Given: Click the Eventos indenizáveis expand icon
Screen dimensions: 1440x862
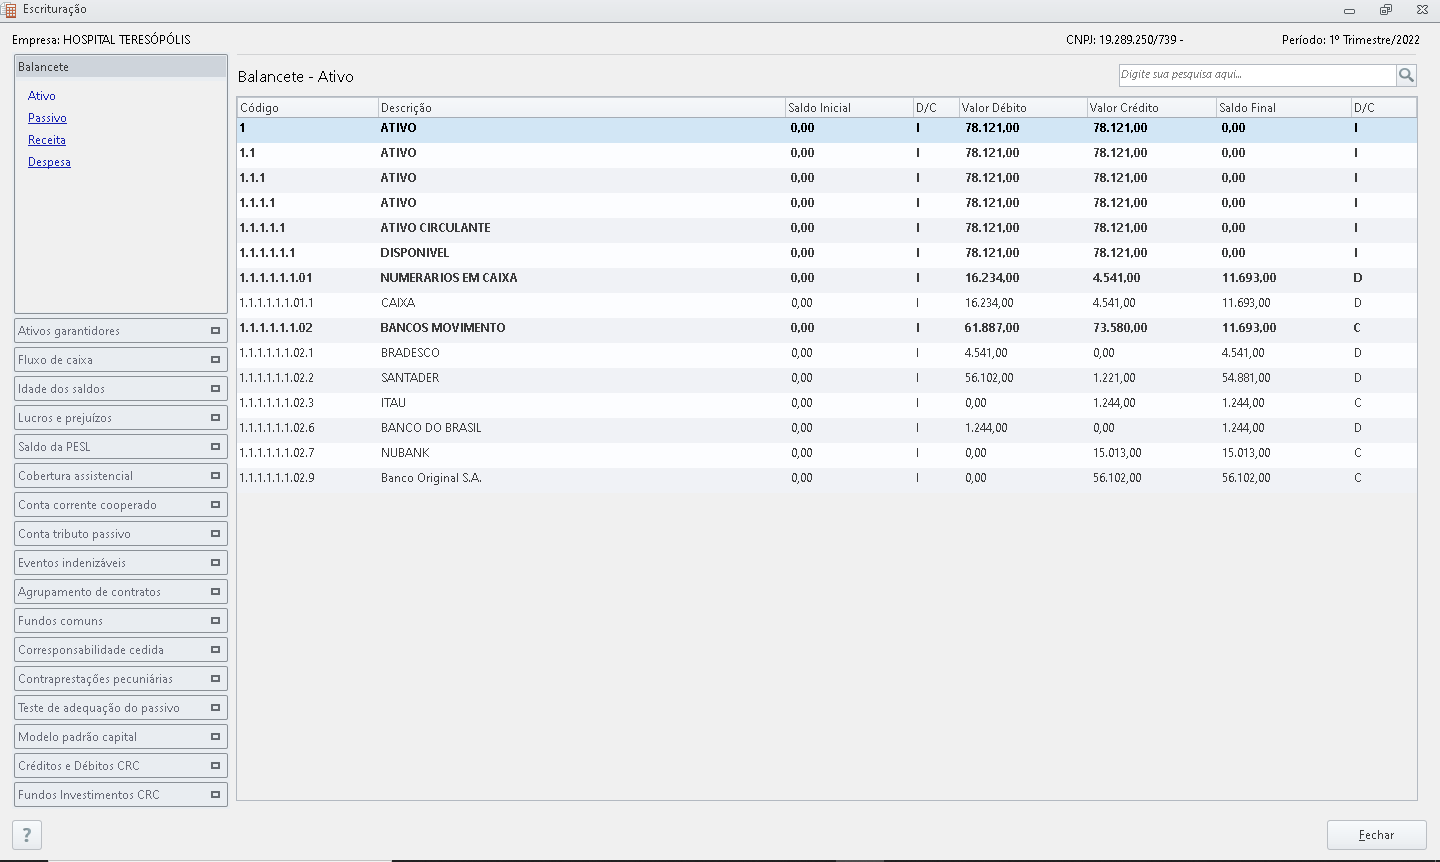Looking at the screenshot, I should pos(215,563).
